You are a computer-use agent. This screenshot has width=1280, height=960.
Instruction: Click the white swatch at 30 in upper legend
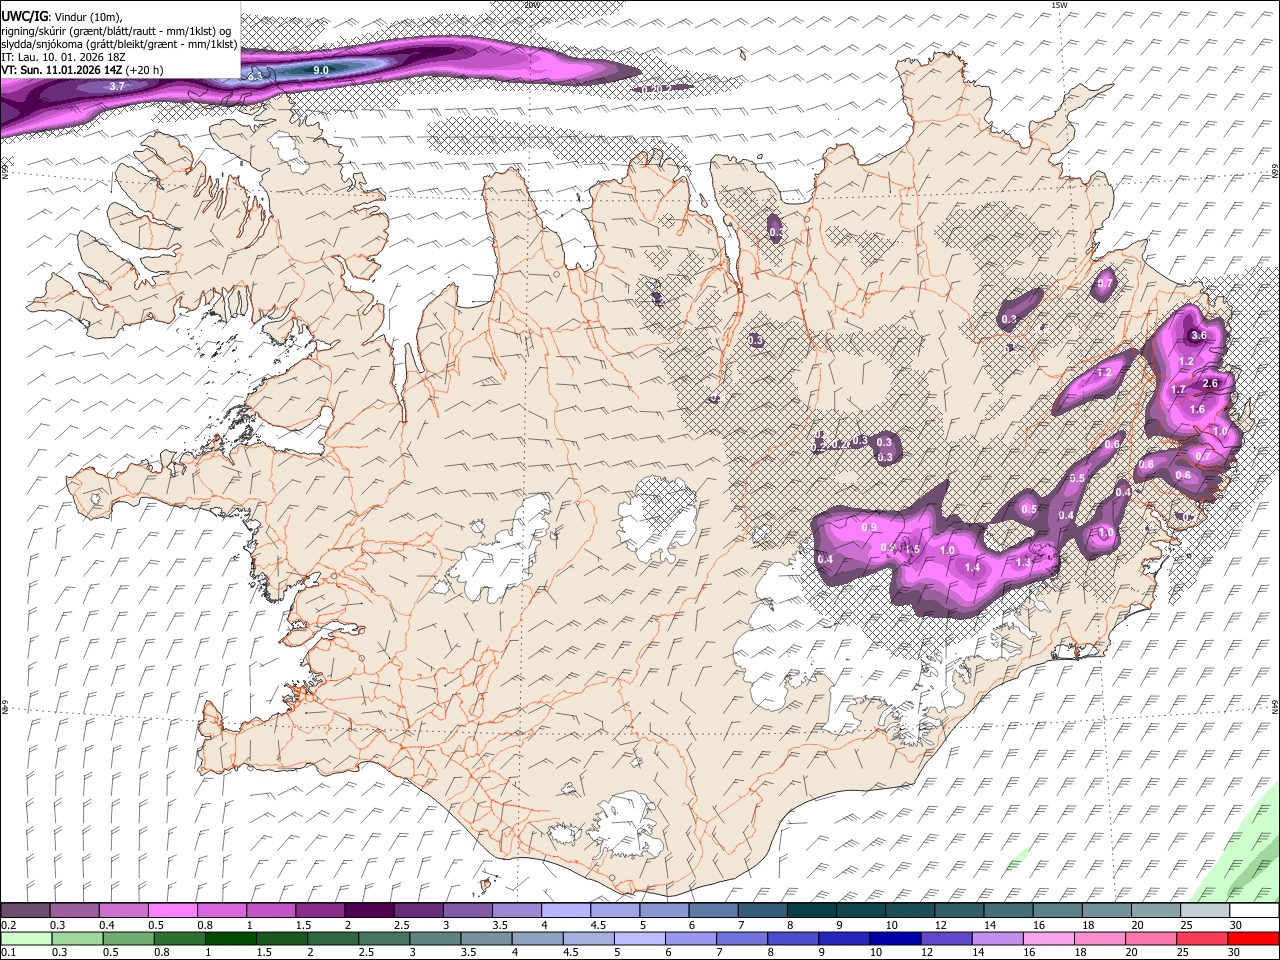[x=1252, y=911]
